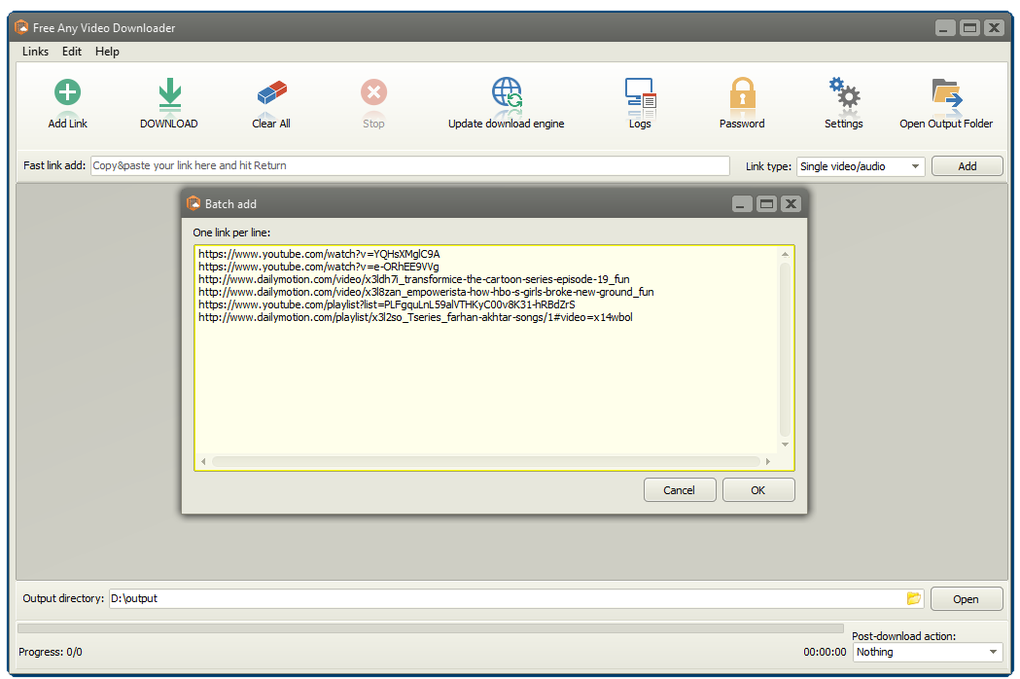Click the app icon in Batch add title bar

(x=193, y=204)
